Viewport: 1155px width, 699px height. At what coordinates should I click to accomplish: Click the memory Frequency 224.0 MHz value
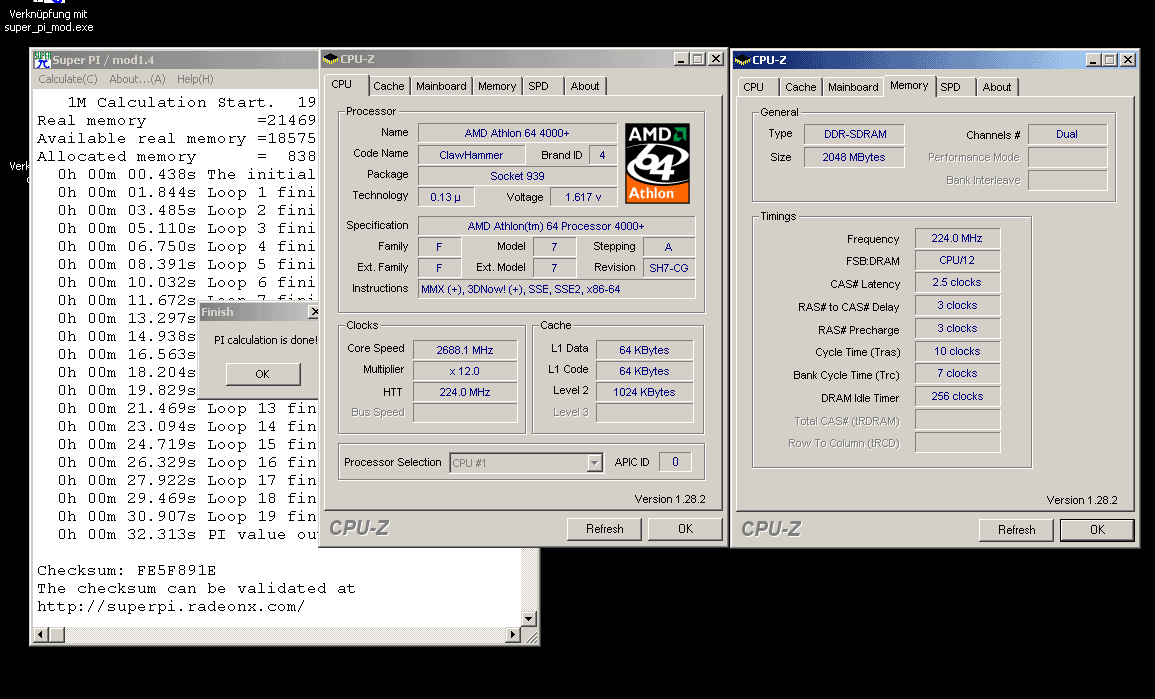click(957, 238)
